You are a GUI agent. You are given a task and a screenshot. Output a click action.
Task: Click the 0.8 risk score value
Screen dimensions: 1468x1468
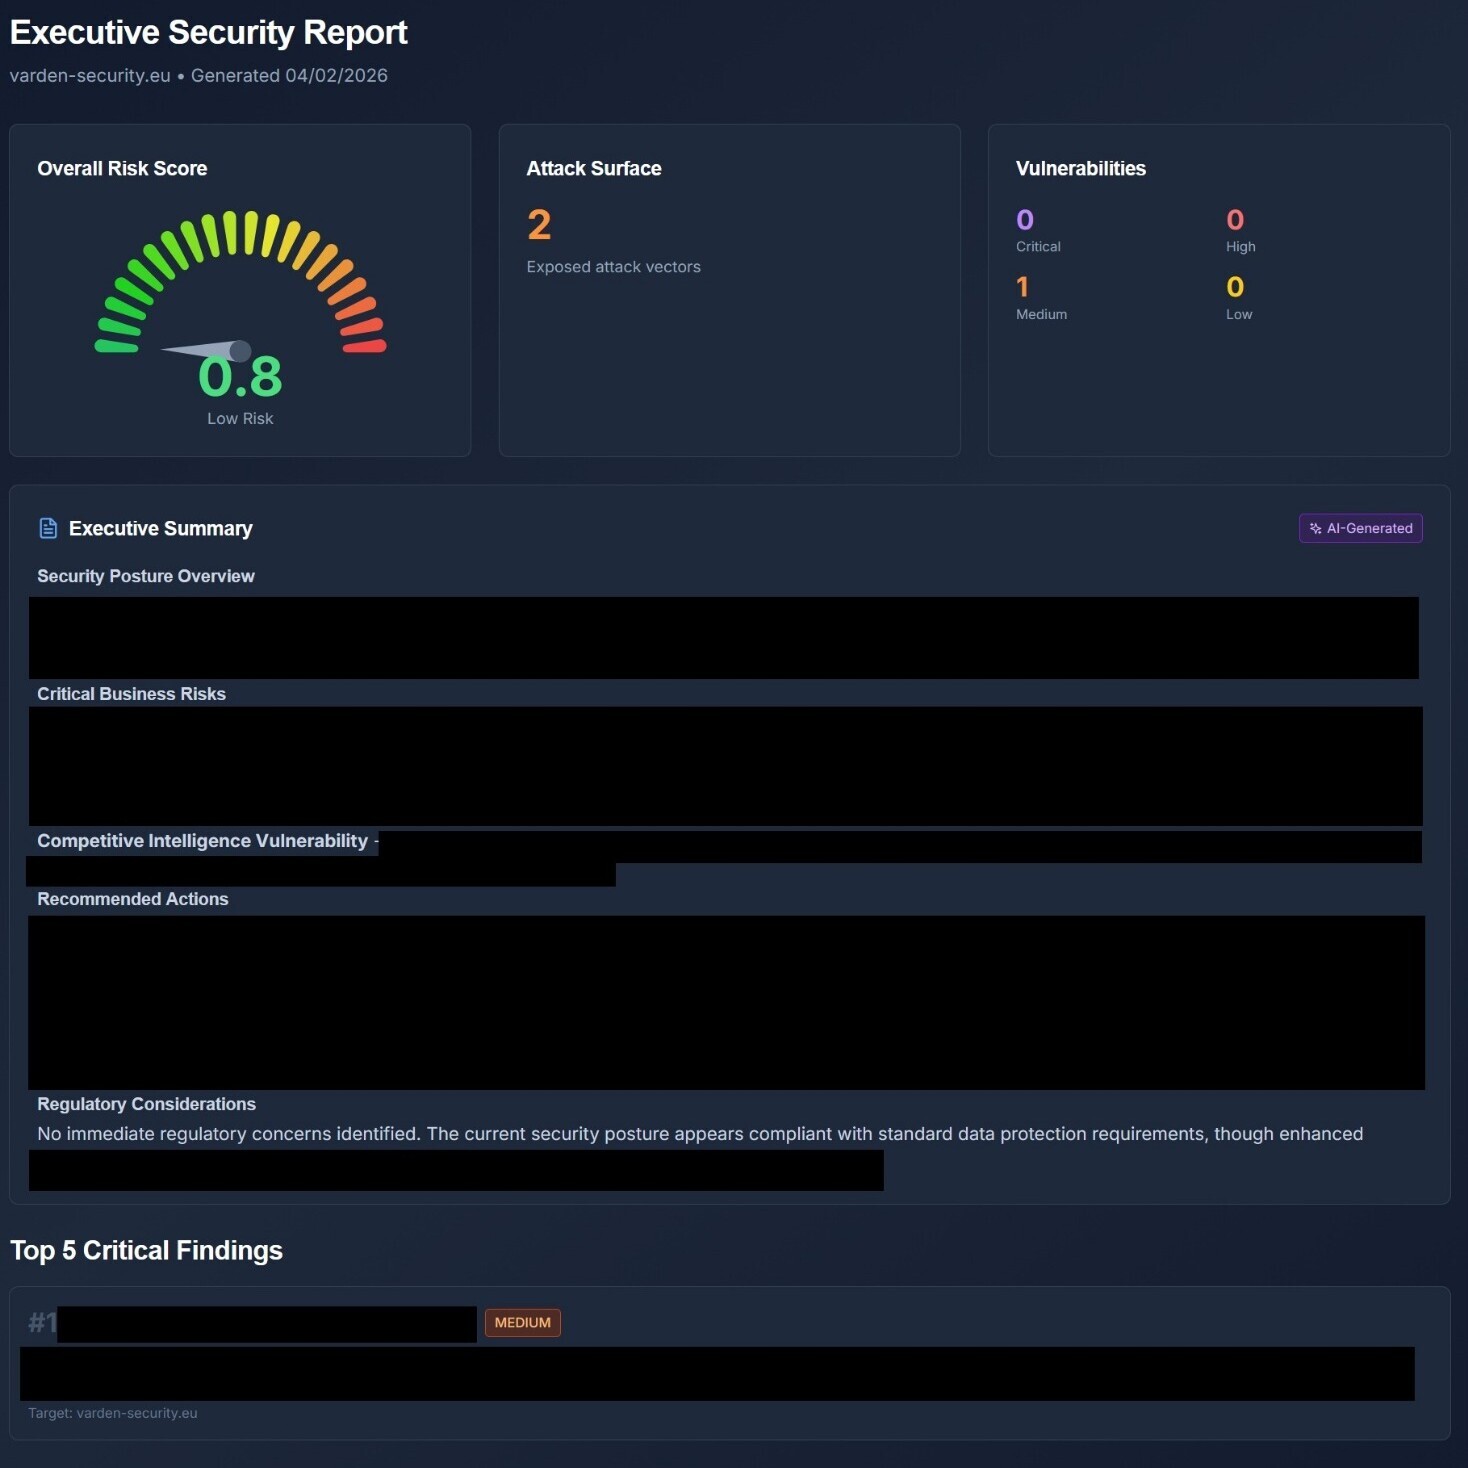240,377
